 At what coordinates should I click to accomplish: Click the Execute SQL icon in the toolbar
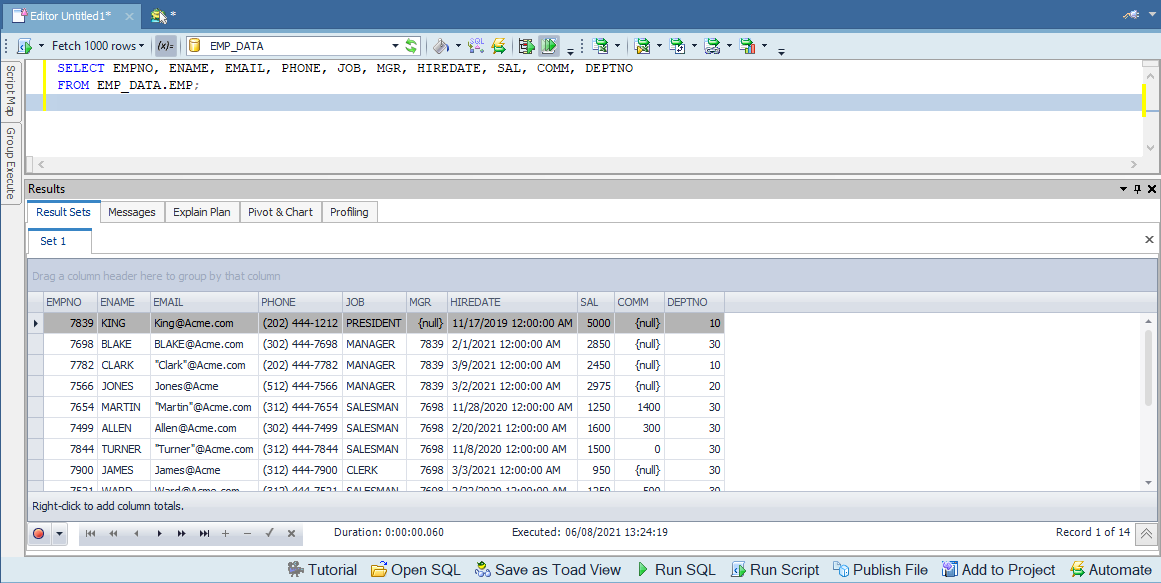click(24, 46)
